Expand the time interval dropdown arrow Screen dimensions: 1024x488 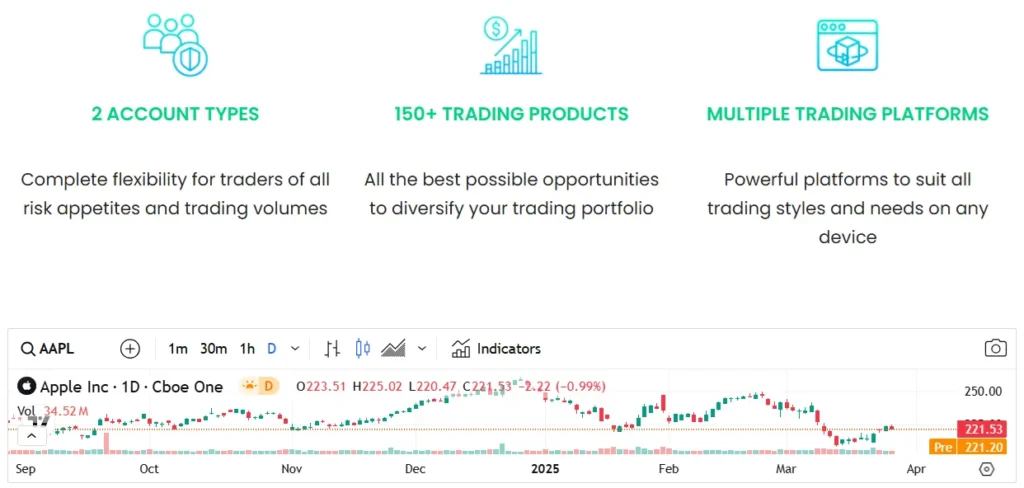[295, 349]
